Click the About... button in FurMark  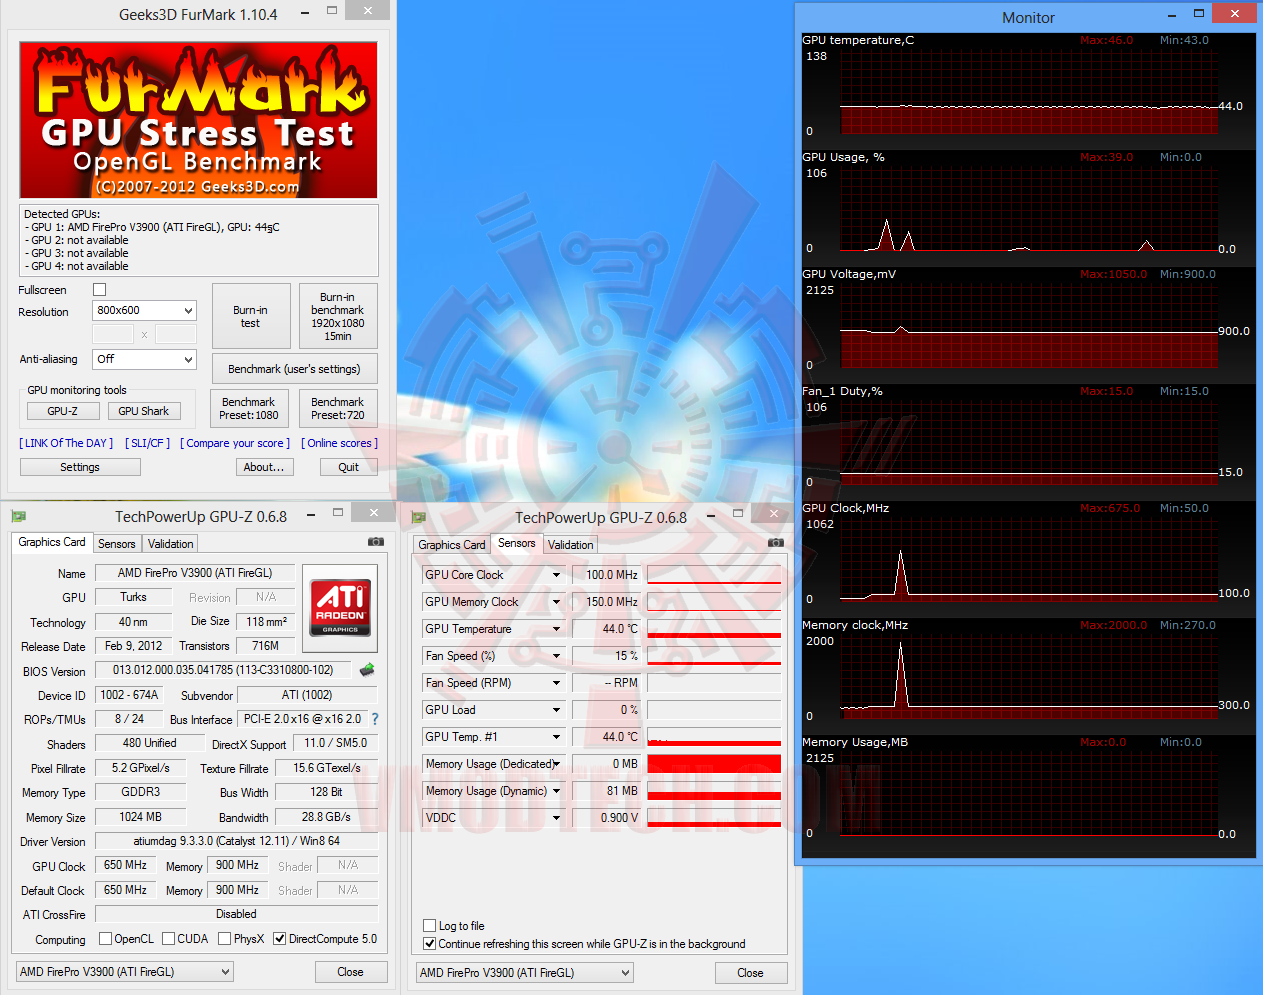[264, 467]
